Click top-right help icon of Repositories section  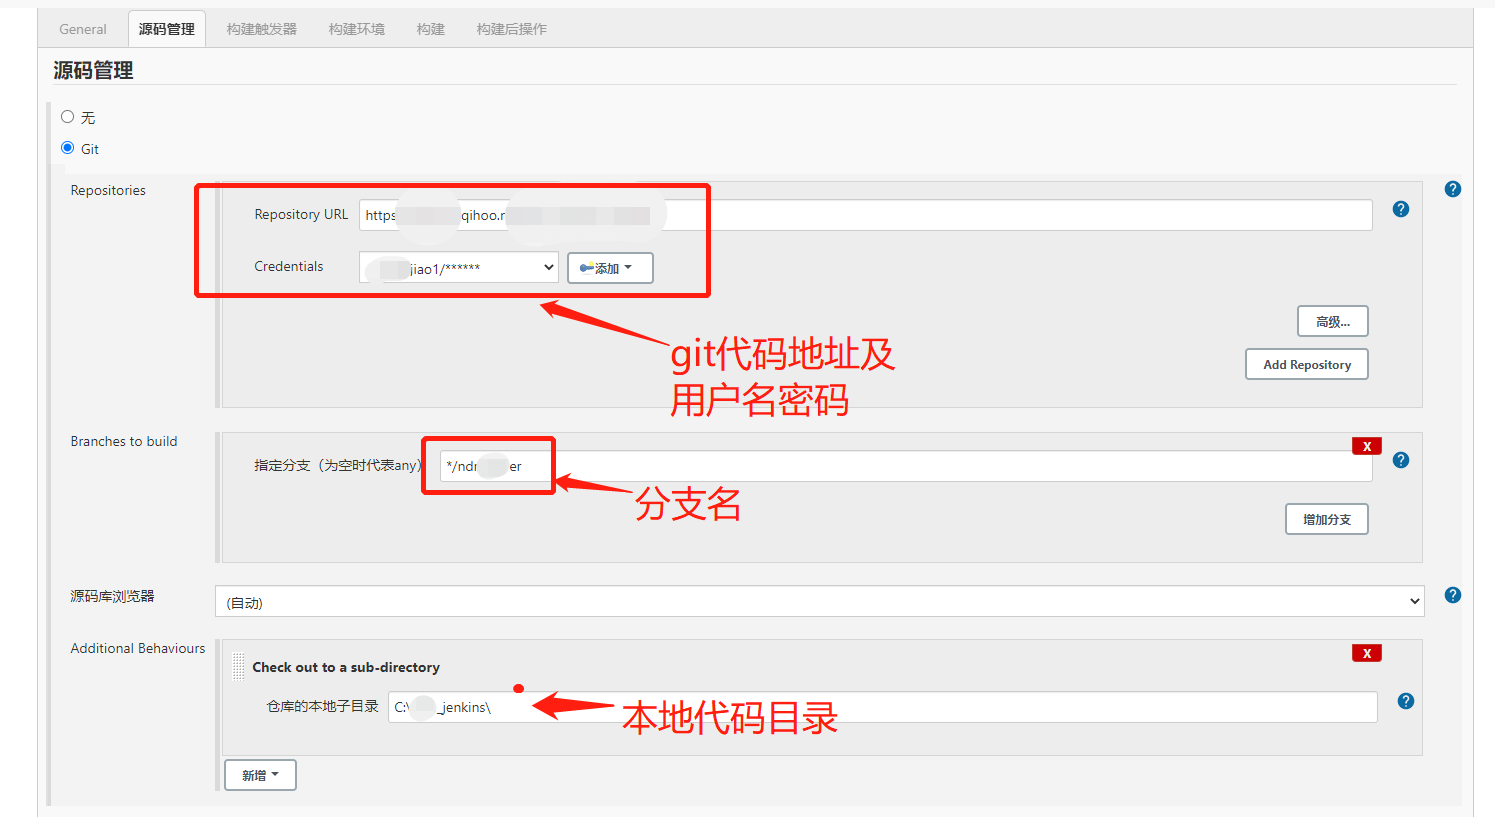[1451, 188]
